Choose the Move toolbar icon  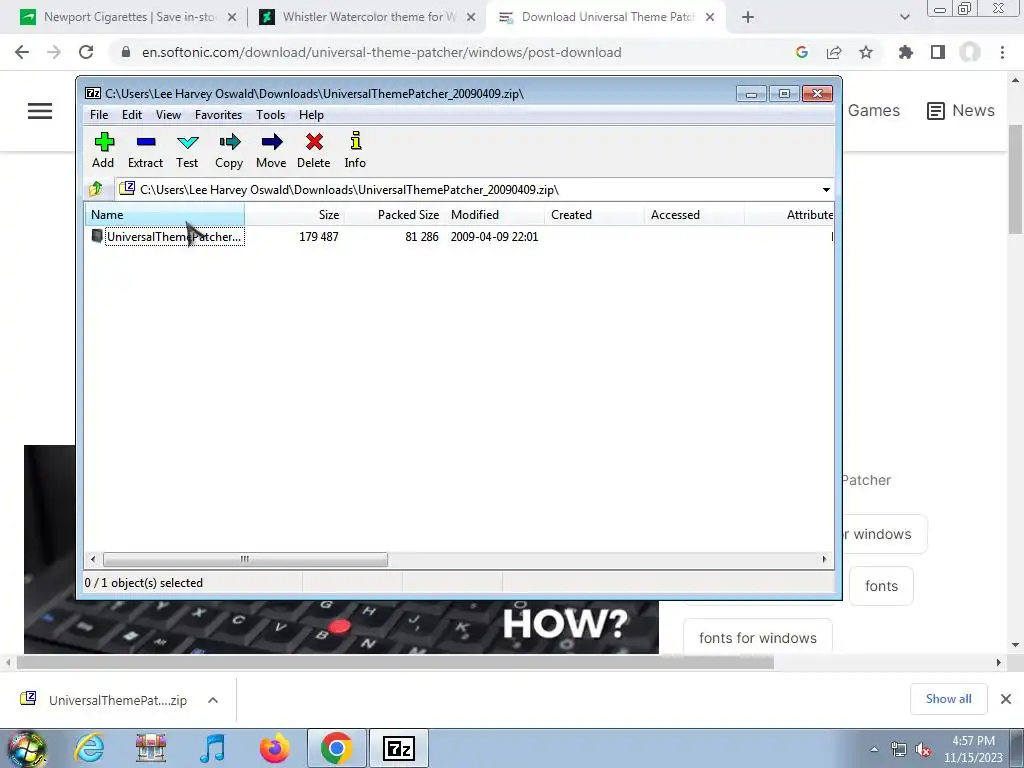point(271,142)
